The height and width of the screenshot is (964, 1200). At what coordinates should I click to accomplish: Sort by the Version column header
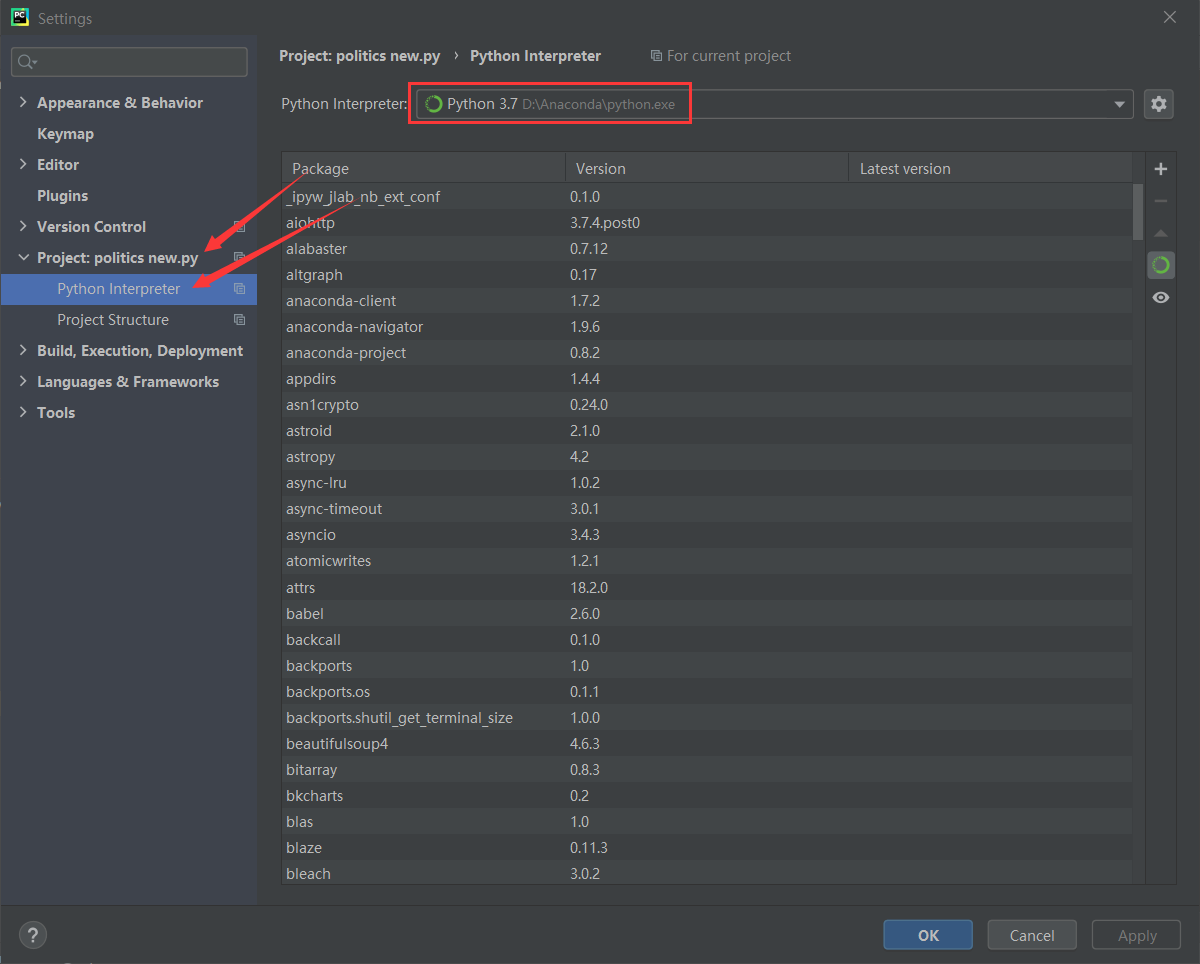[707, 168]
